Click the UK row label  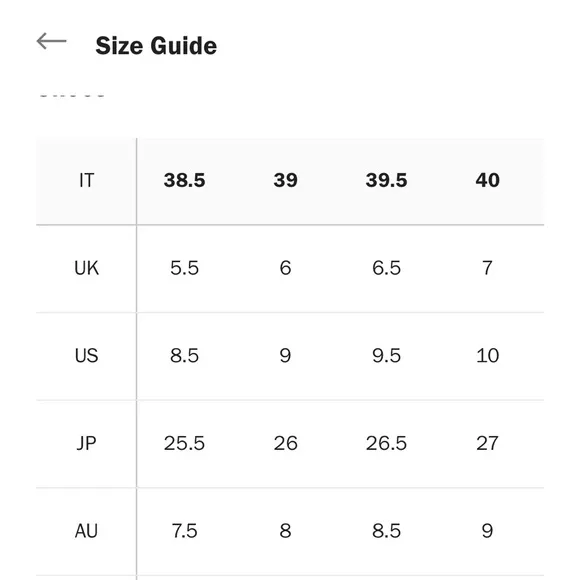[x=87, y=268]
